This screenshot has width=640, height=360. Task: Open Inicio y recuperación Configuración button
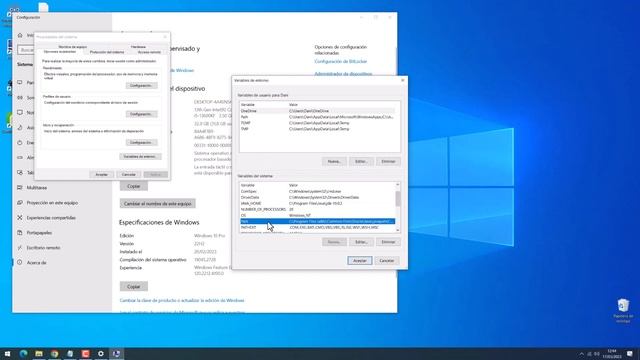[141, 142]
